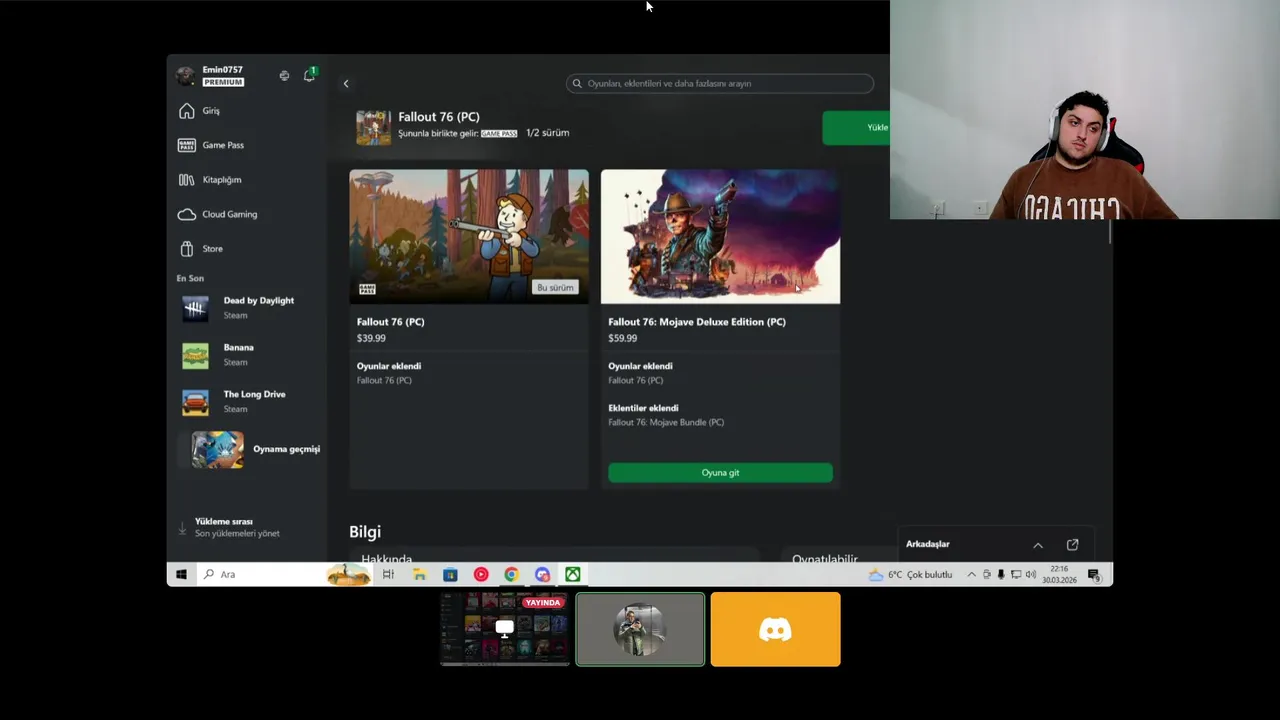1280x720 pixels.
Task: Select the YAYINDA live screen share tile
Action: pyautogui.click(x=505, y=629)
